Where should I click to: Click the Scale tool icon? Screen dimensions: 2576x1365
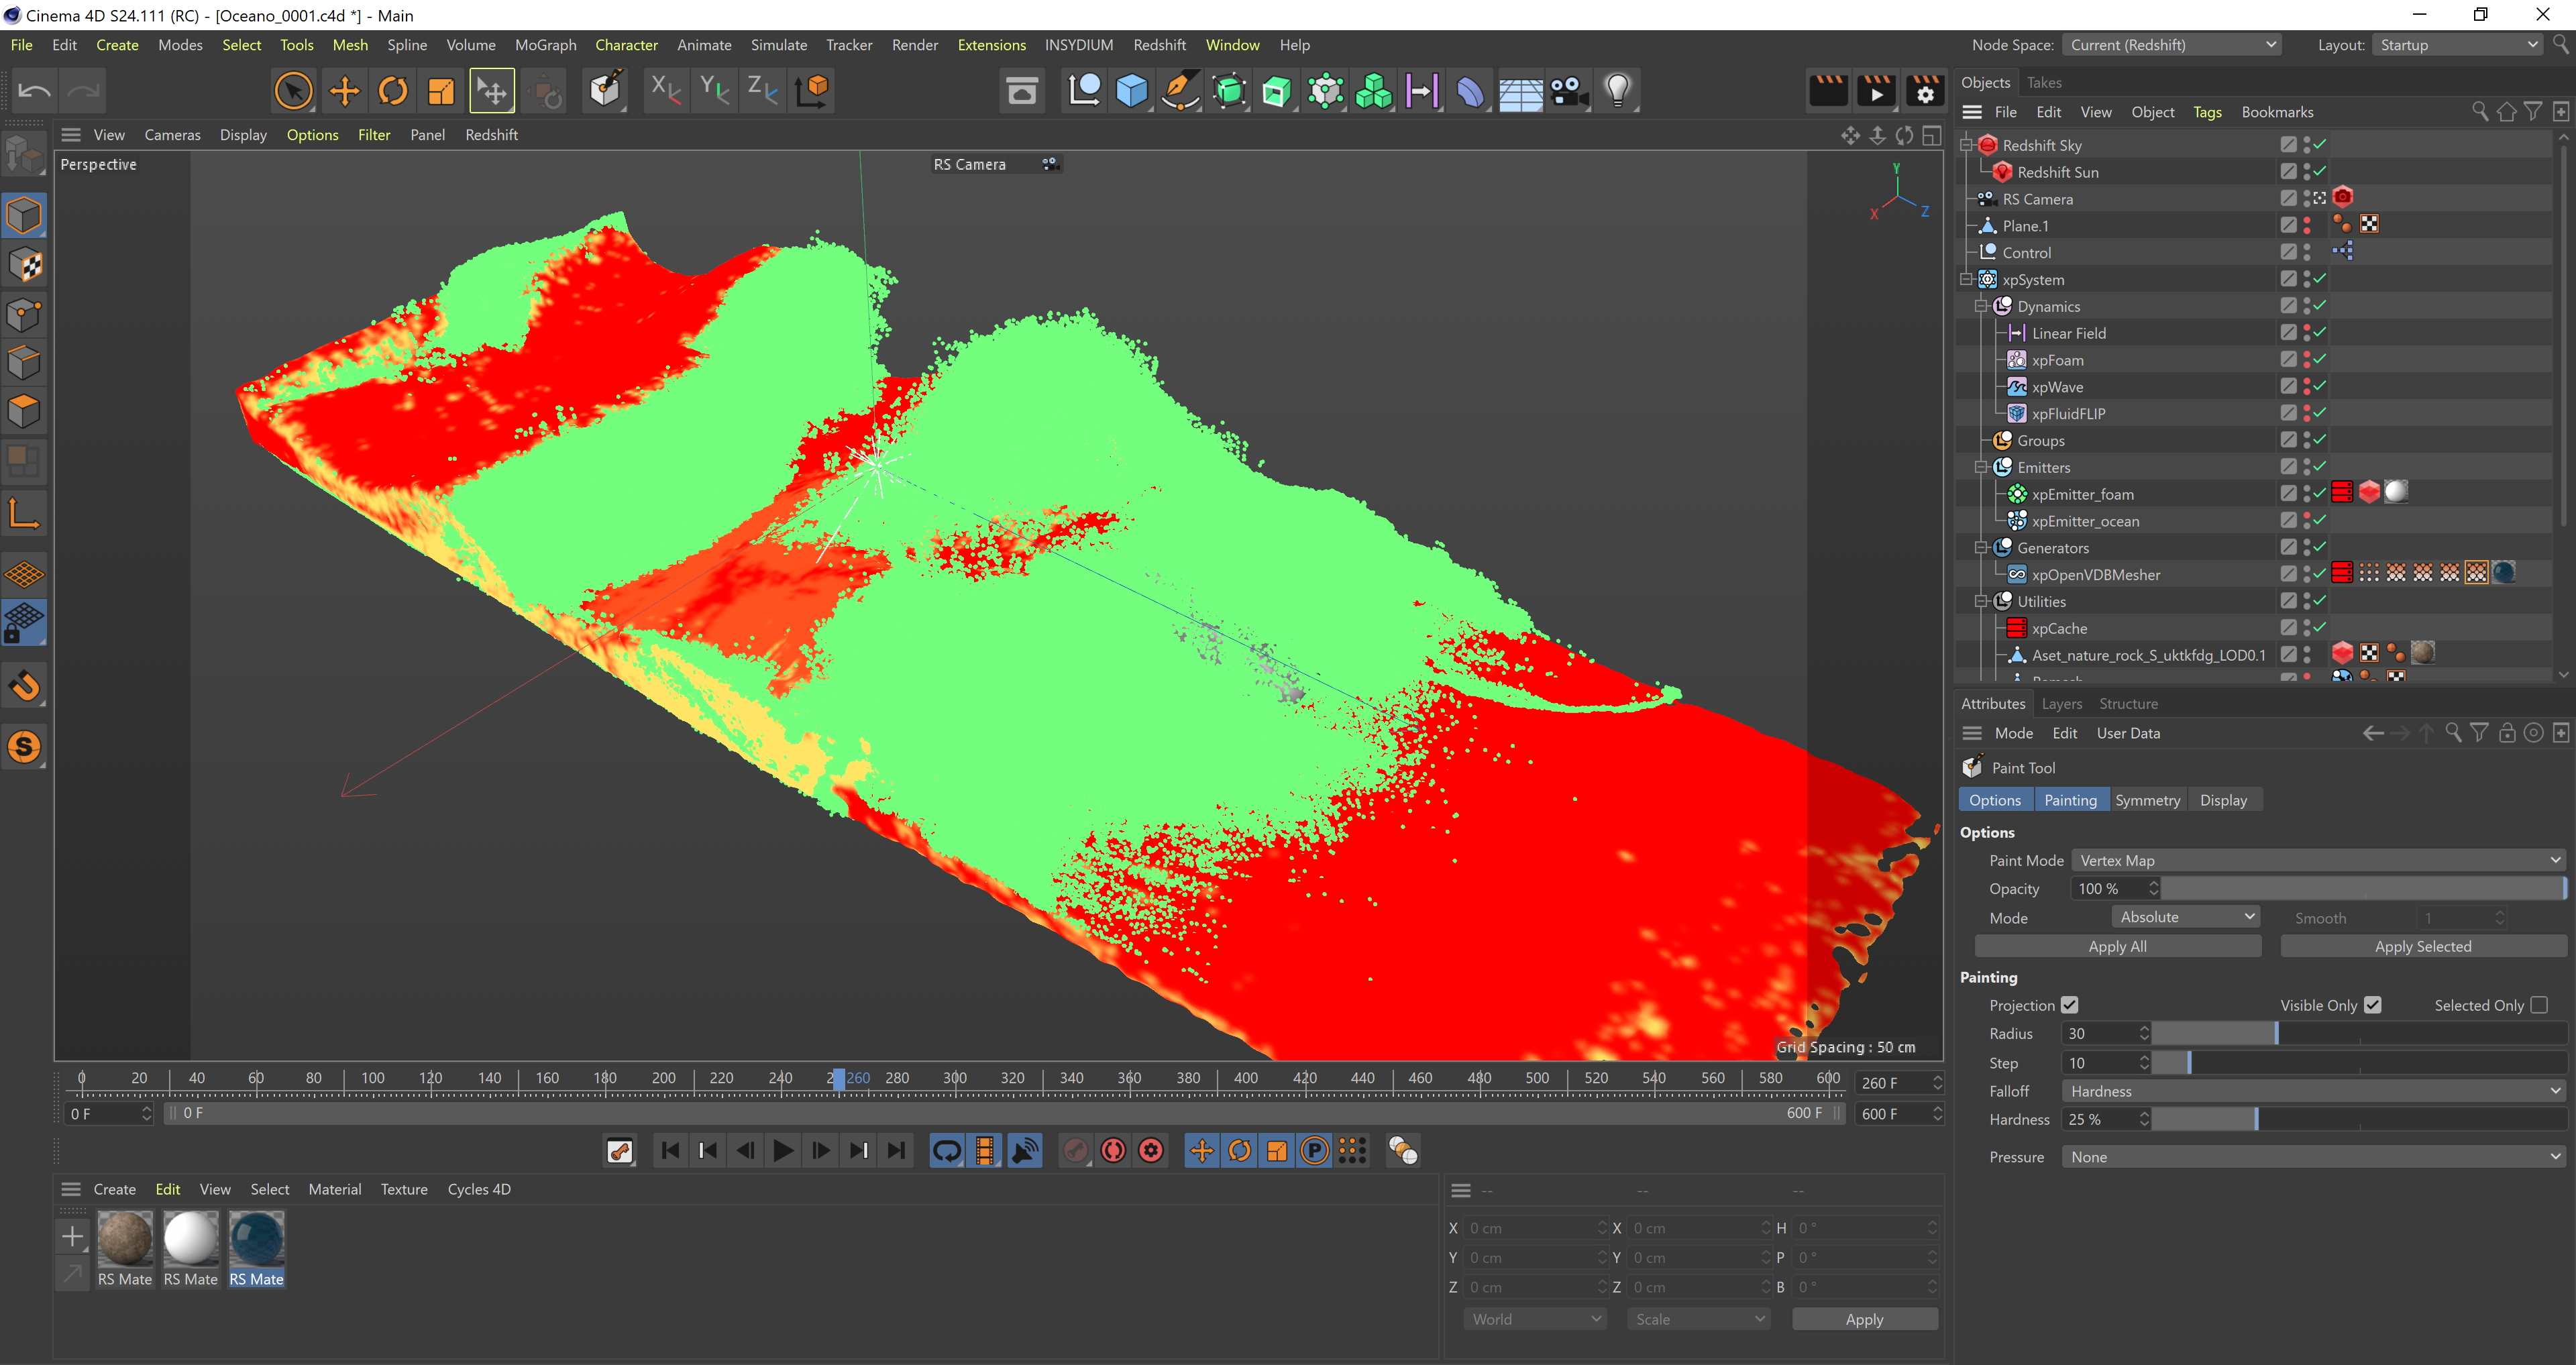441,91
